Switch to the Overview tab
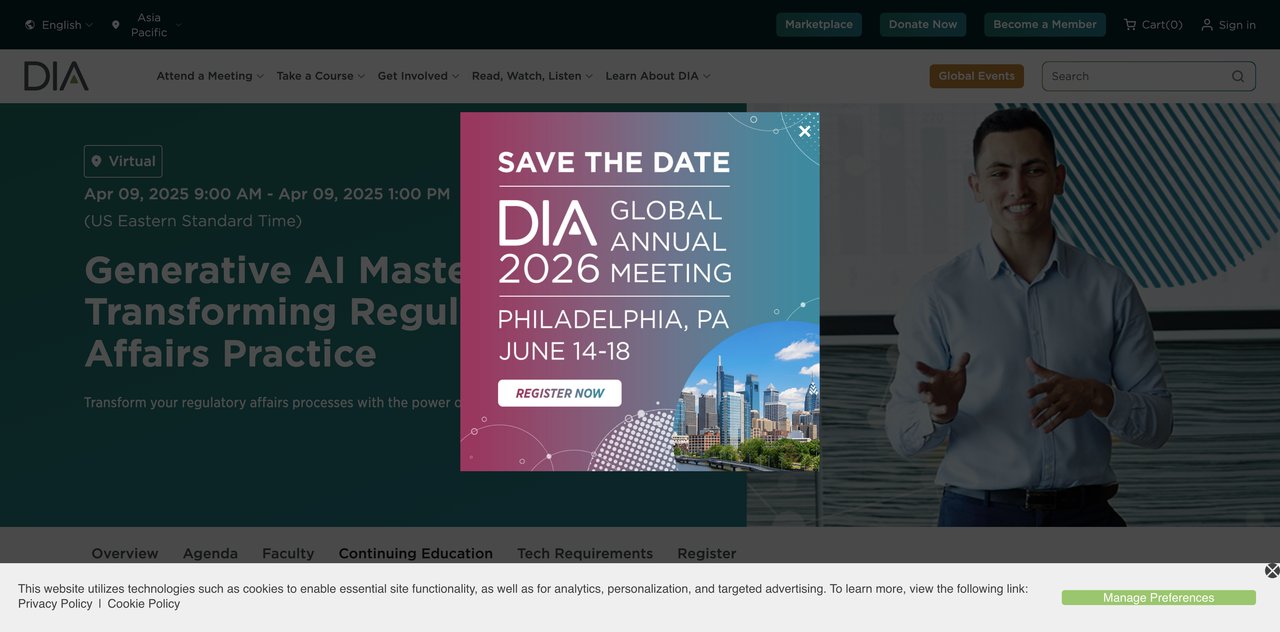This screenshot has height=632, width=1280. (125, 553)
